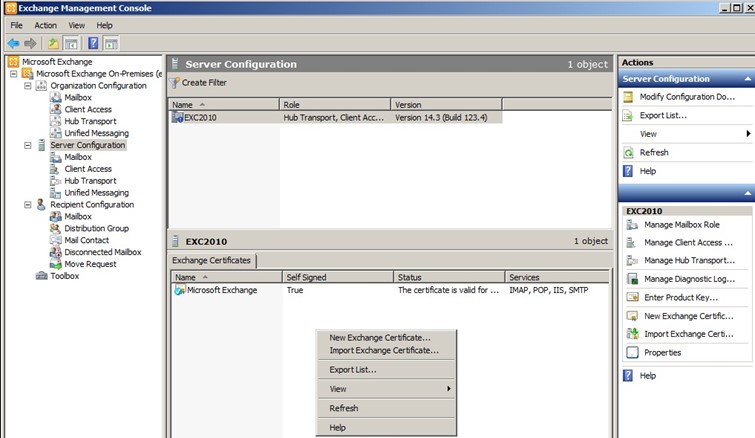Viewport: 755px width, 438px height.
Task: Collapse the Organization Configuration tree node
Action: pyautogui.click(x=27, y=86)
